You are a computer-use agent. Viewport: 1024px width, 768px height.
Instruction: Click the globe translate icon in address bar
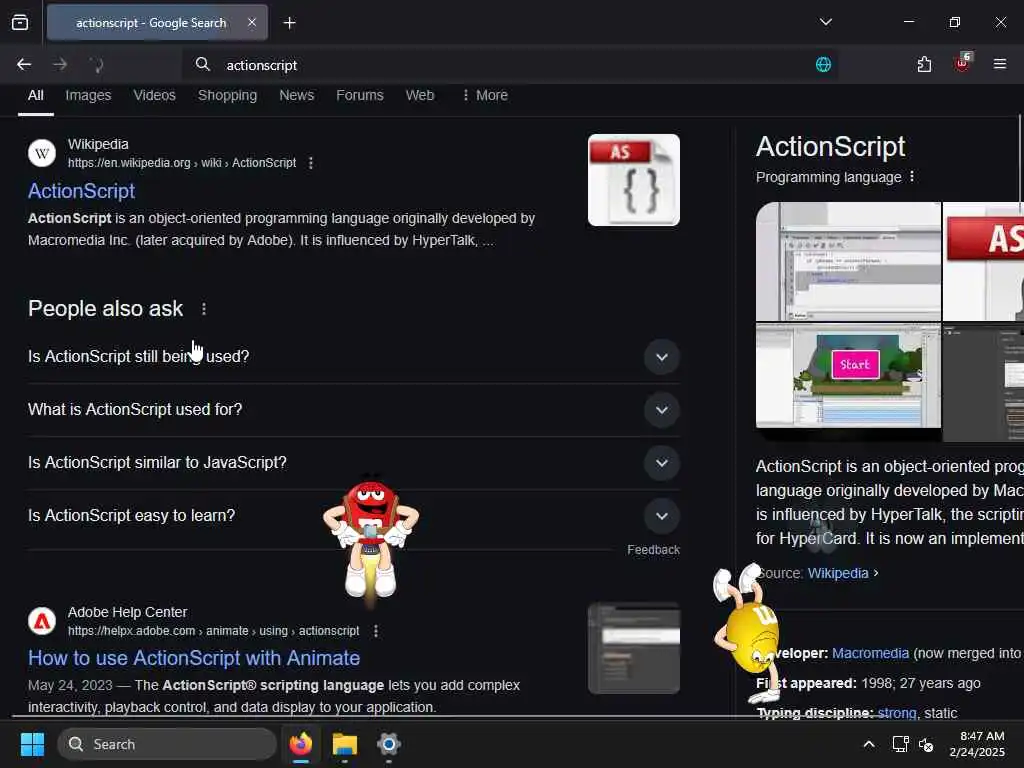pyautogui.click(x=824, y=64)
